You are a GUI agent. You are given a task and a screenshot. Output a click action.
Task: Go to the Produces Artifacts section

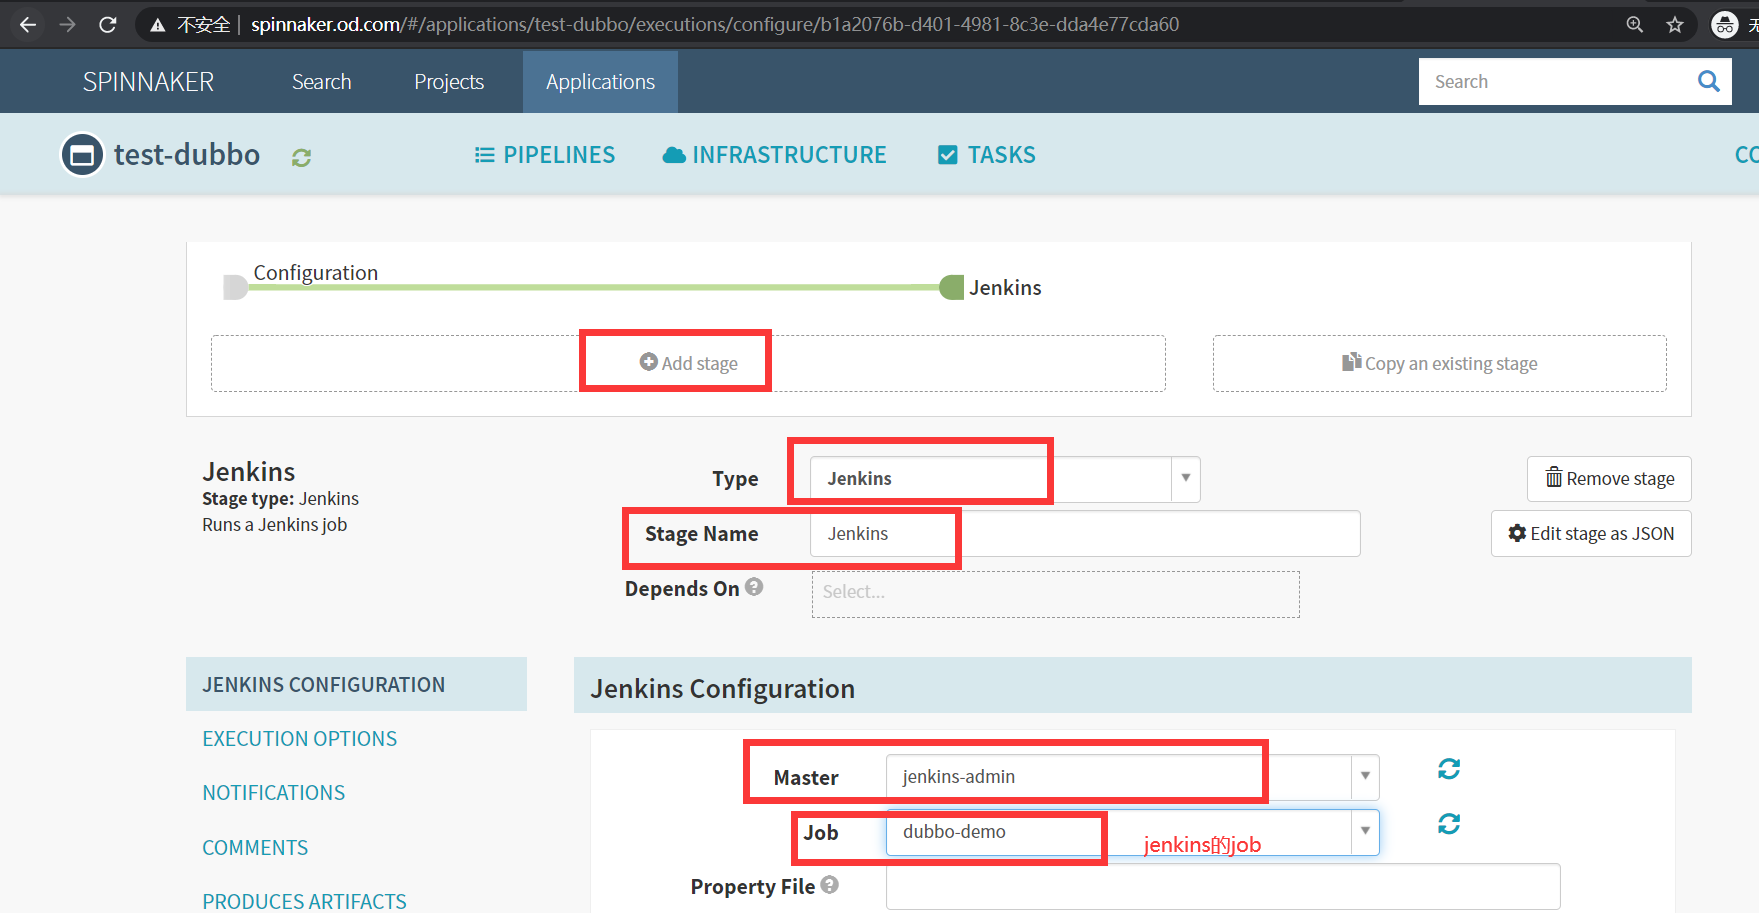(x=304, y=901)
